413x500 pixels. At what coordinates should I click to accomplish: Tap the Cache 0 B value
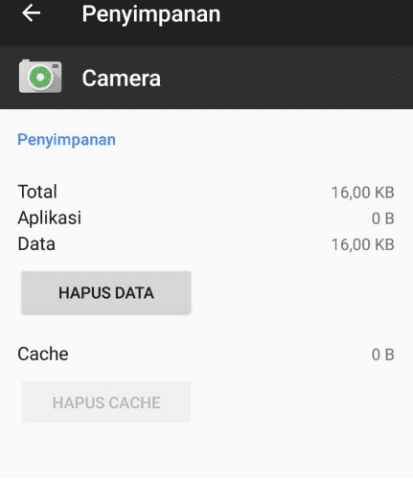point(383,354)
